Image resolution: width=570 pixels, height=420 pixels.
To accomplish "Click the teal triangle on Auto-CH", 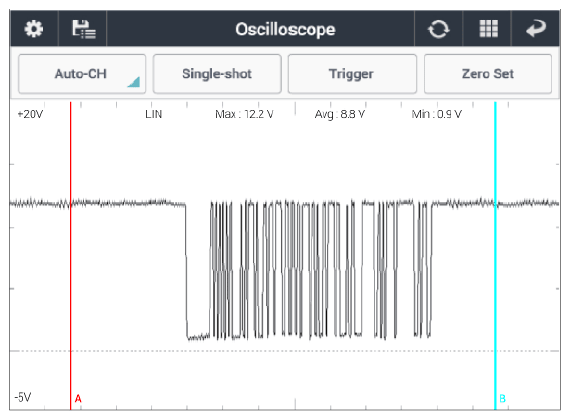I will click(x=134, y=82).
